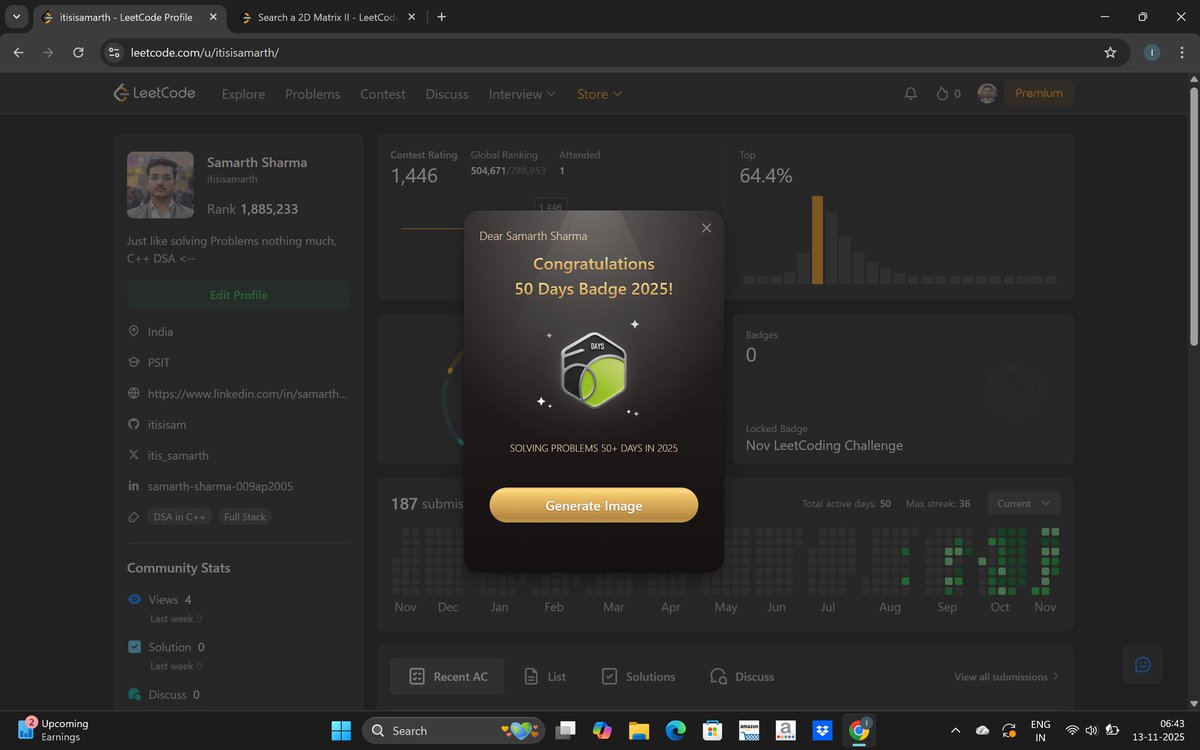1200x750 pixels.
Task: Switch to the Solutions tab
Action: 638,677
